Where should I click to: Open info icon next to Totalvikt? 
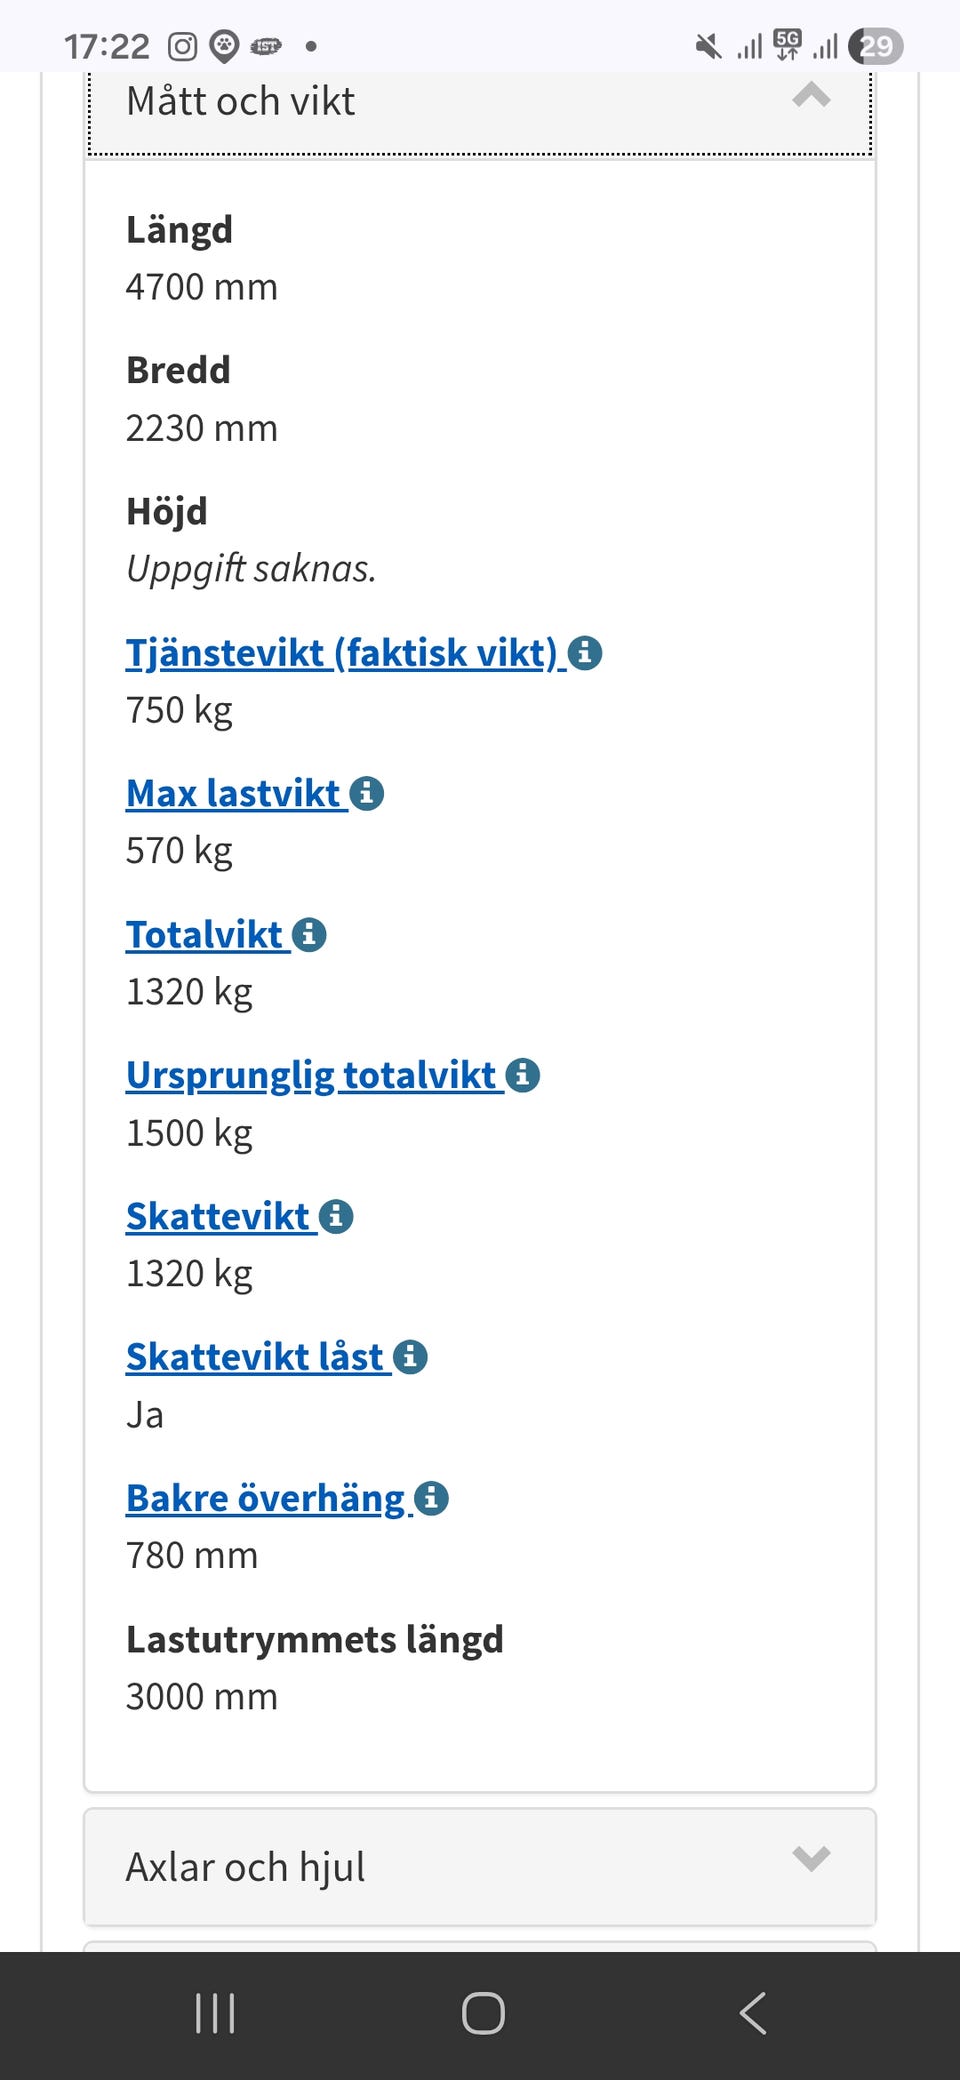(x=310, y=935)
